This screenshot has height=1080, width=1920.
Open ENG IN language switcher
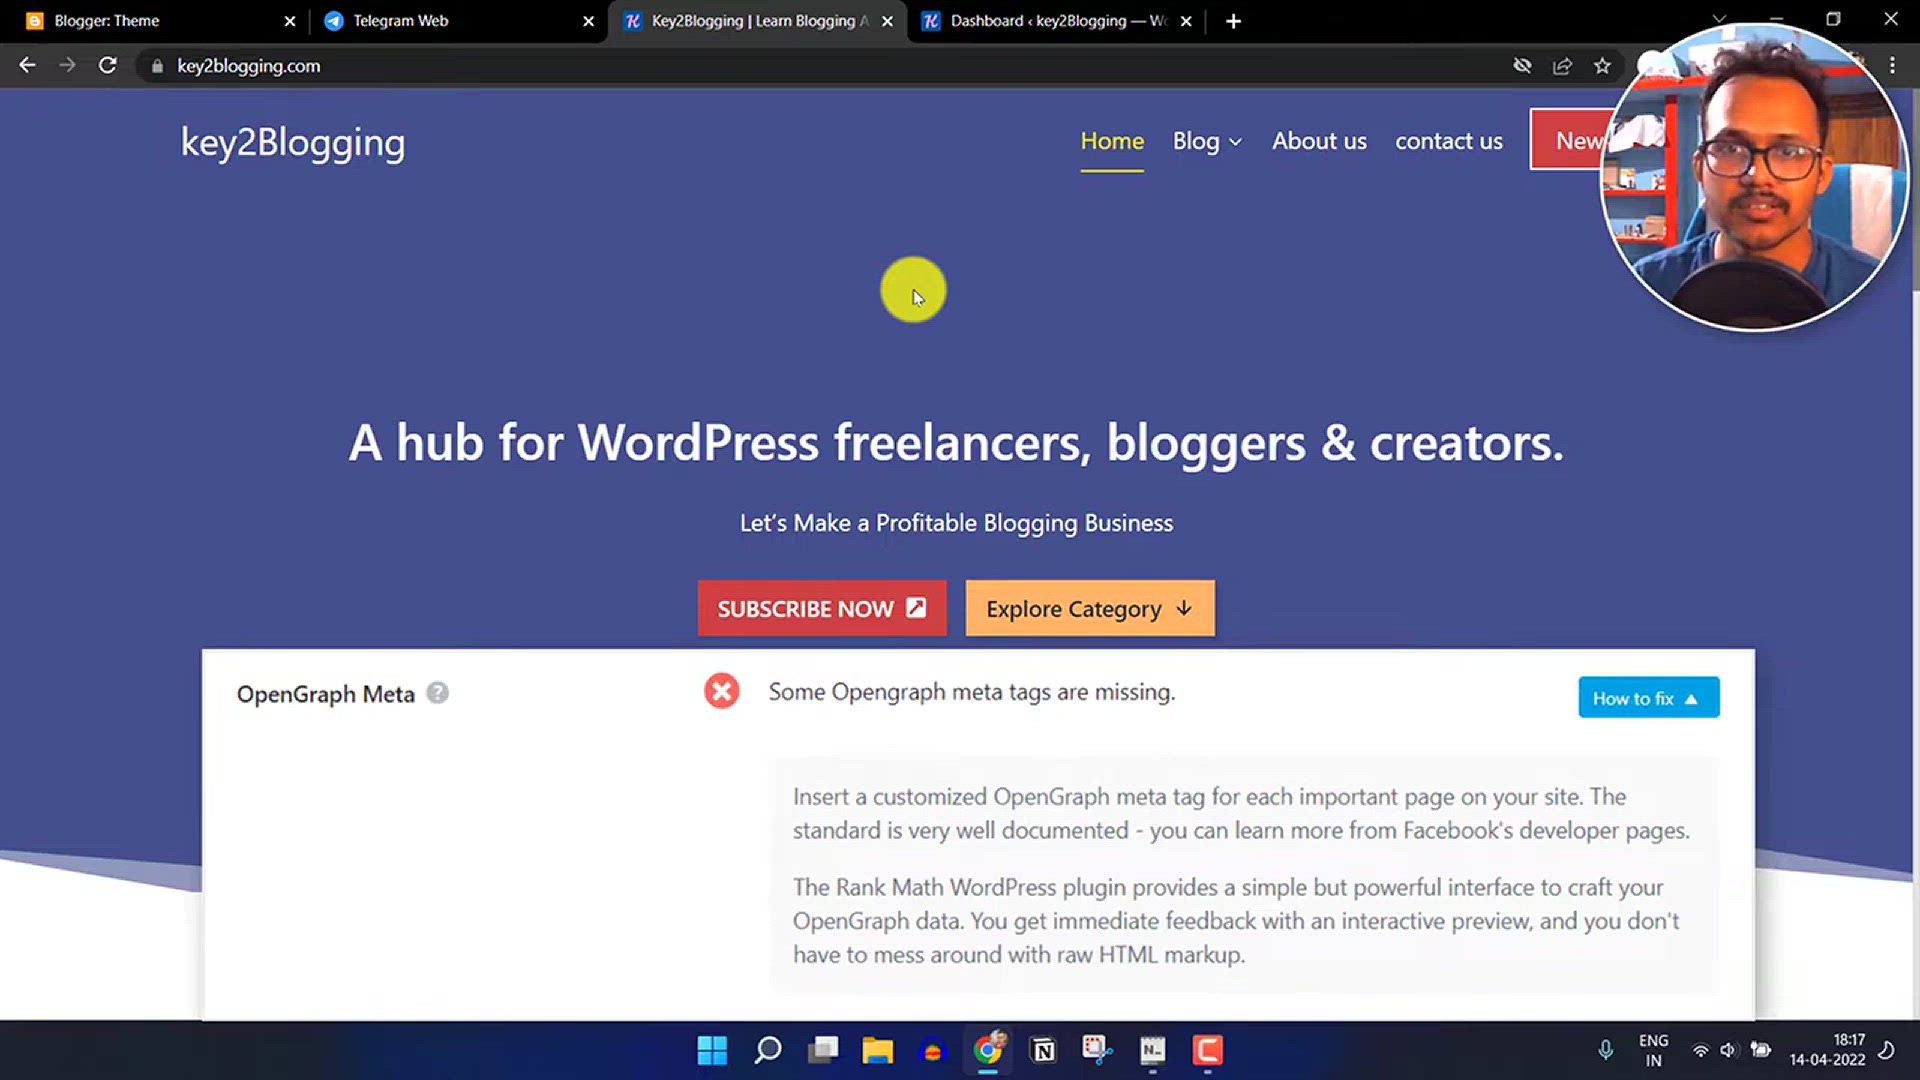point(1653,1050)
